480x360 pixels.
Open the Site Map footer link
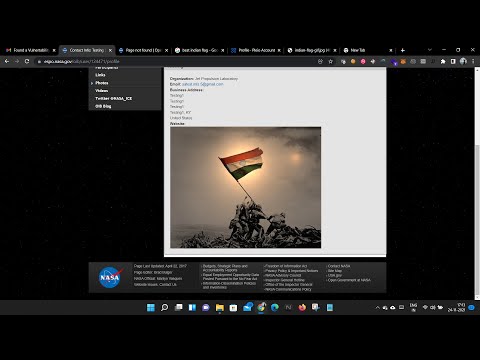pyautogui.click(x=335, y=271)
